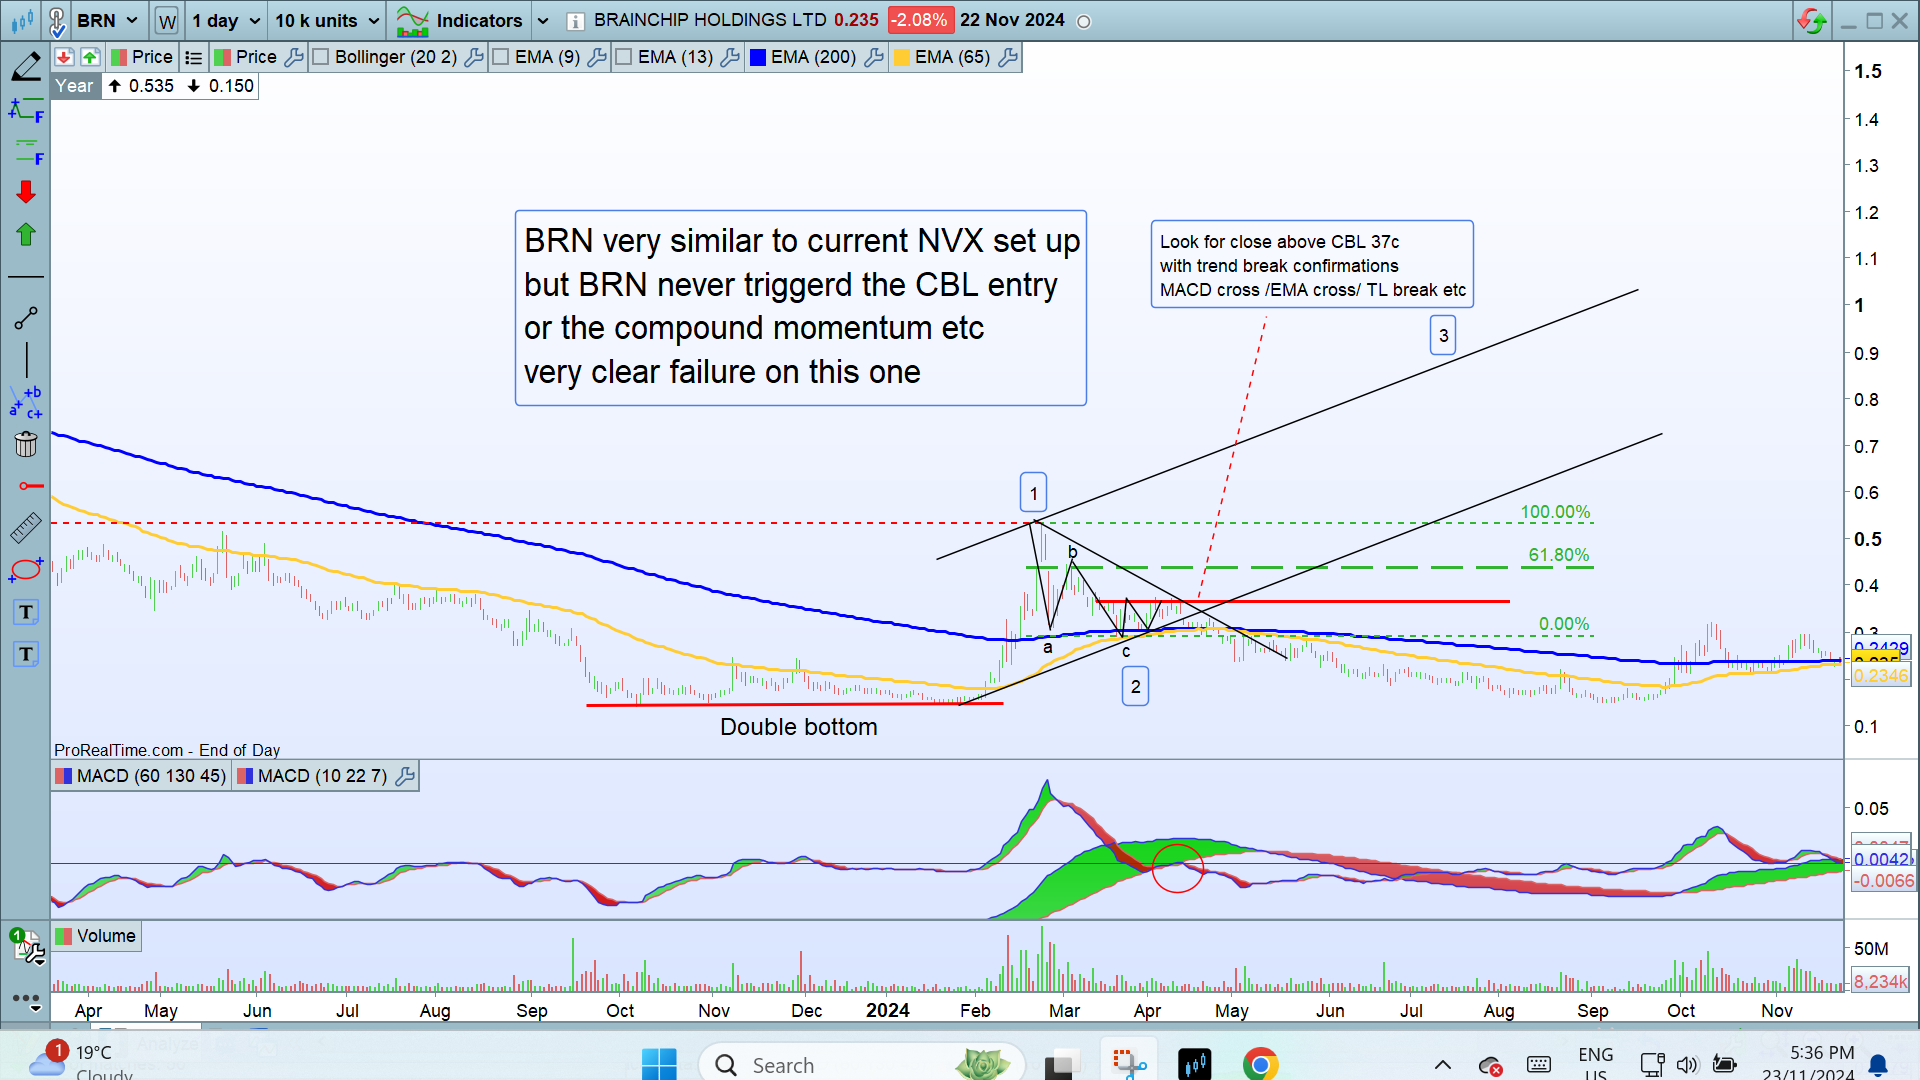Show hidden system tray icons chevron
This screenshot has width=1920, height=1080.
[x=1443, y=1065]
